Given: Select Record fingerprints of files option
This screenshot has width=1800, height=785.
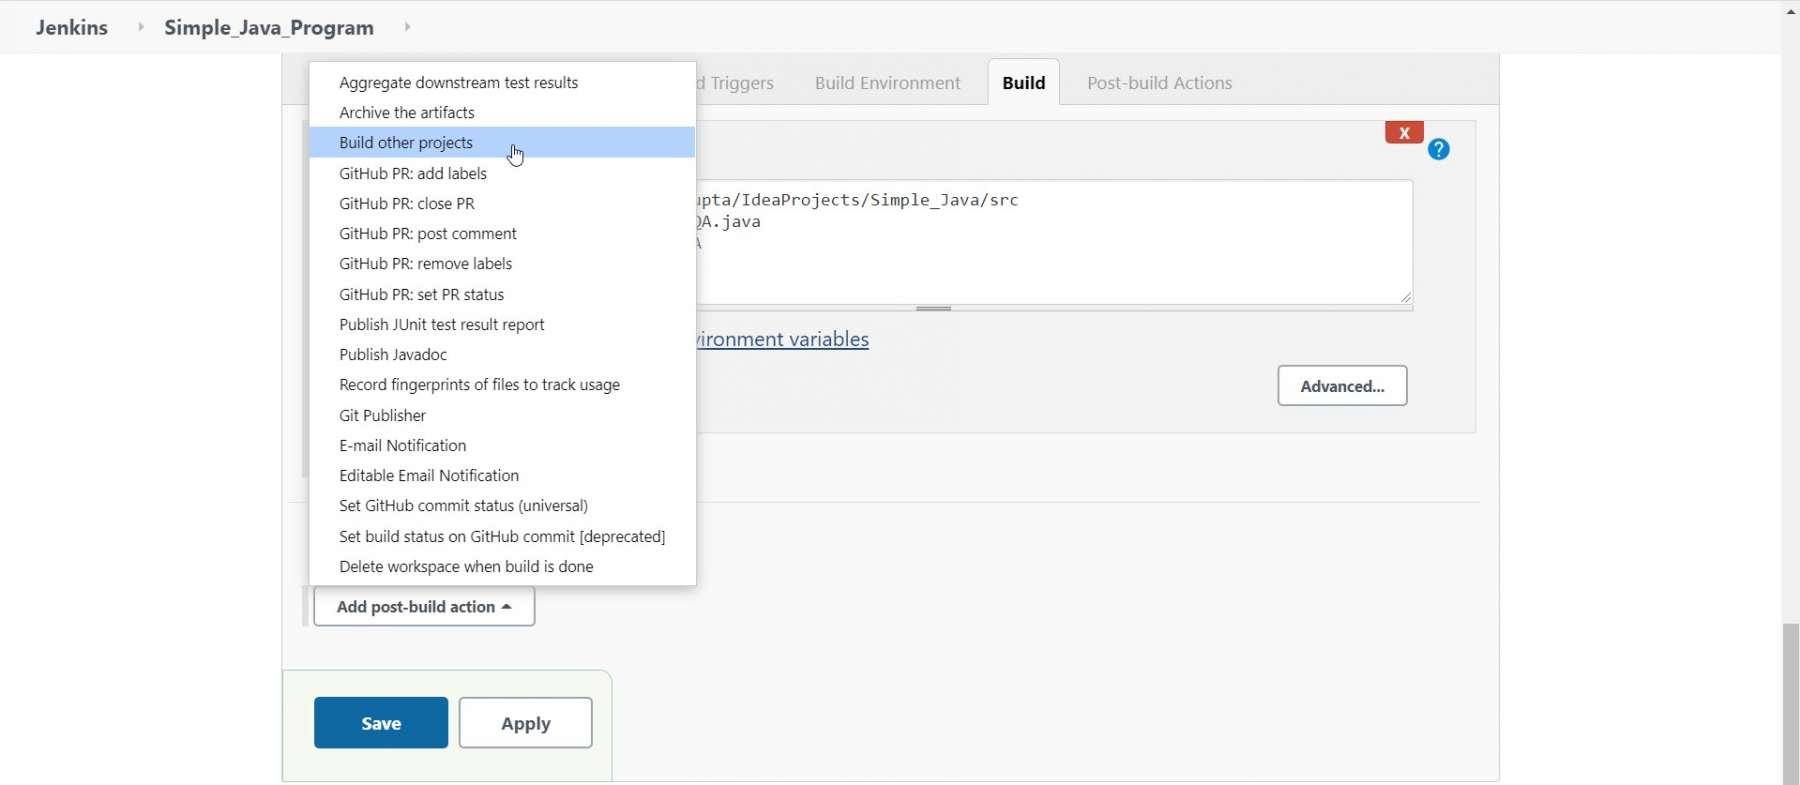Looking at the screenshot, I should [x=502, y=384].
